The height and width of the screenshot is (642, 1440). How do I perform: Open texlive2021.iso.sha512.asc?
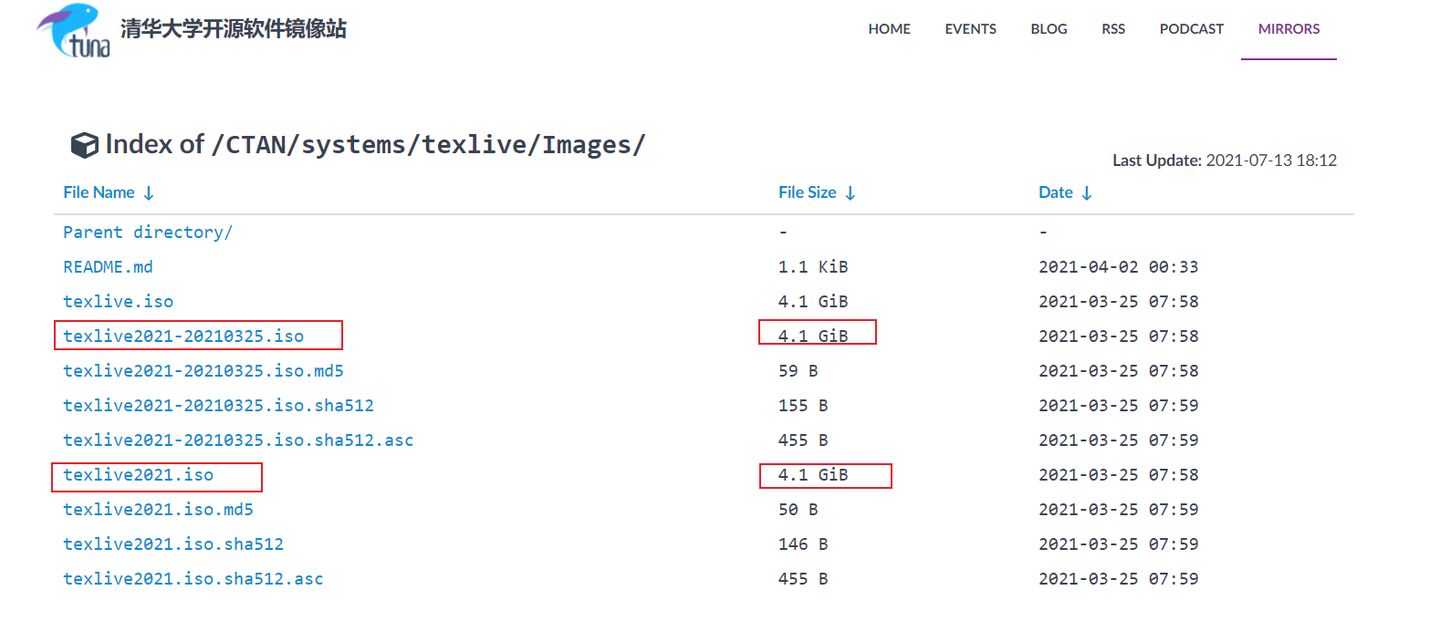click(x=193, y=578)
